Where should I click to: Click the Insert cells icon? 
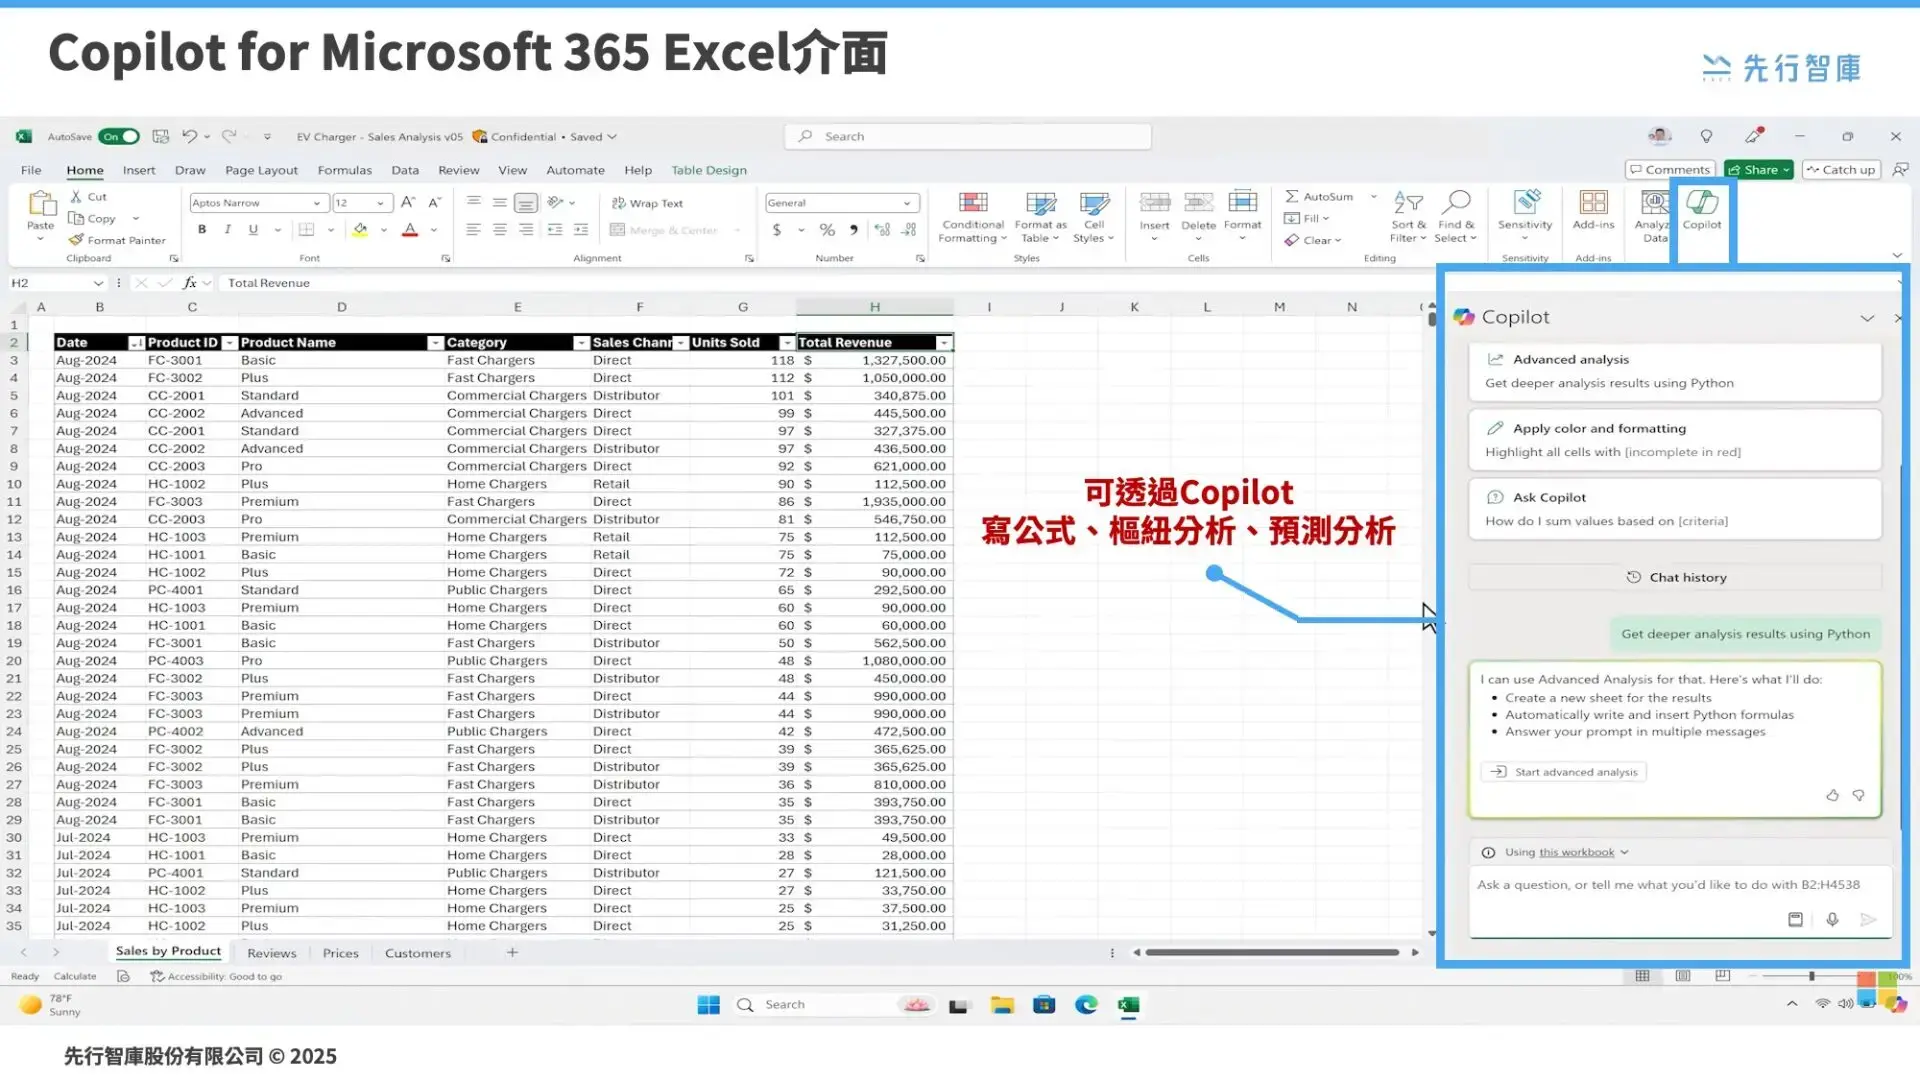point(1154,203)
